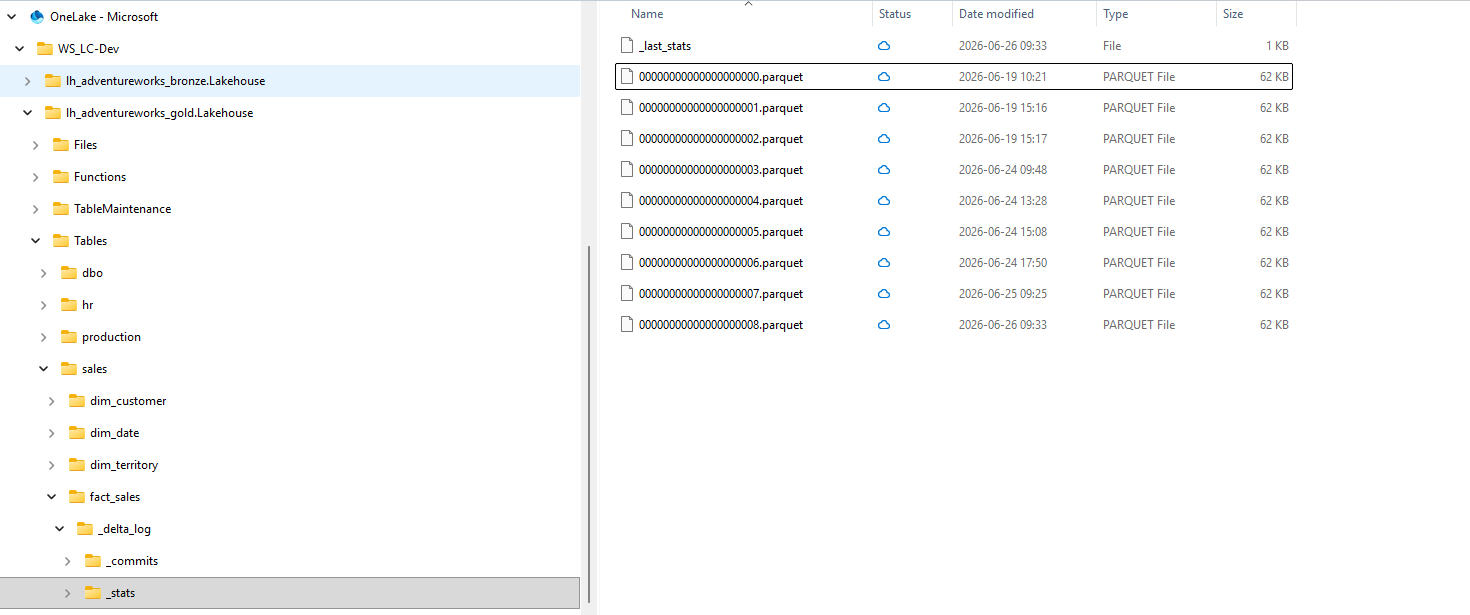The image size is (1470, 615).
Task: Click the lh_adventureworks_gold.Lakehouse folder icon
Action: click(x=53, y=113)
